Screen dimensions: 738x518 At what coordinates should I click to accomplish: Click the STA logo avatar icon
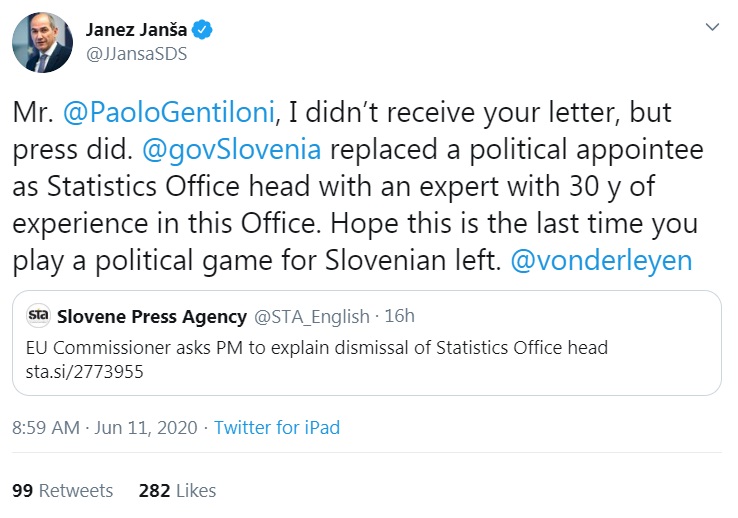point(39,317)
